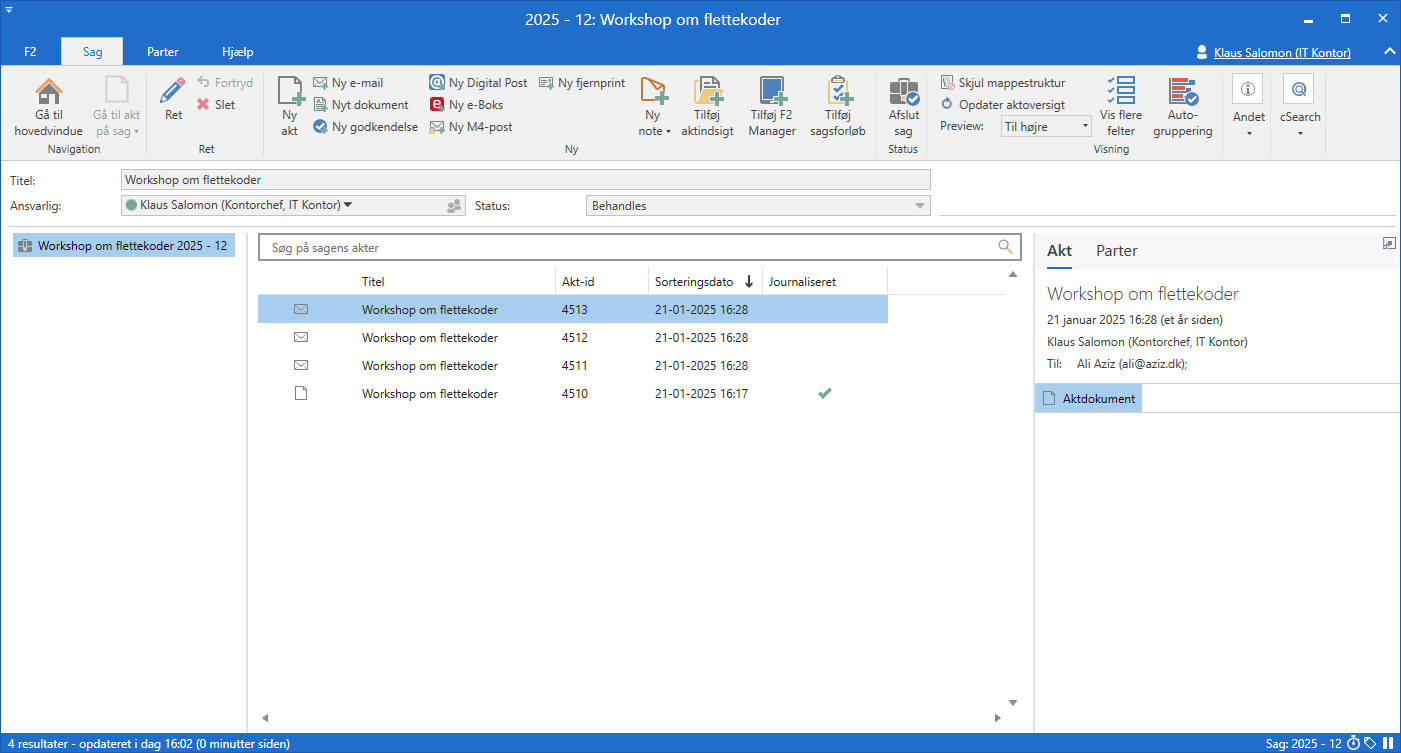Toggle Skjul mappestruktur

[1003, 83]
